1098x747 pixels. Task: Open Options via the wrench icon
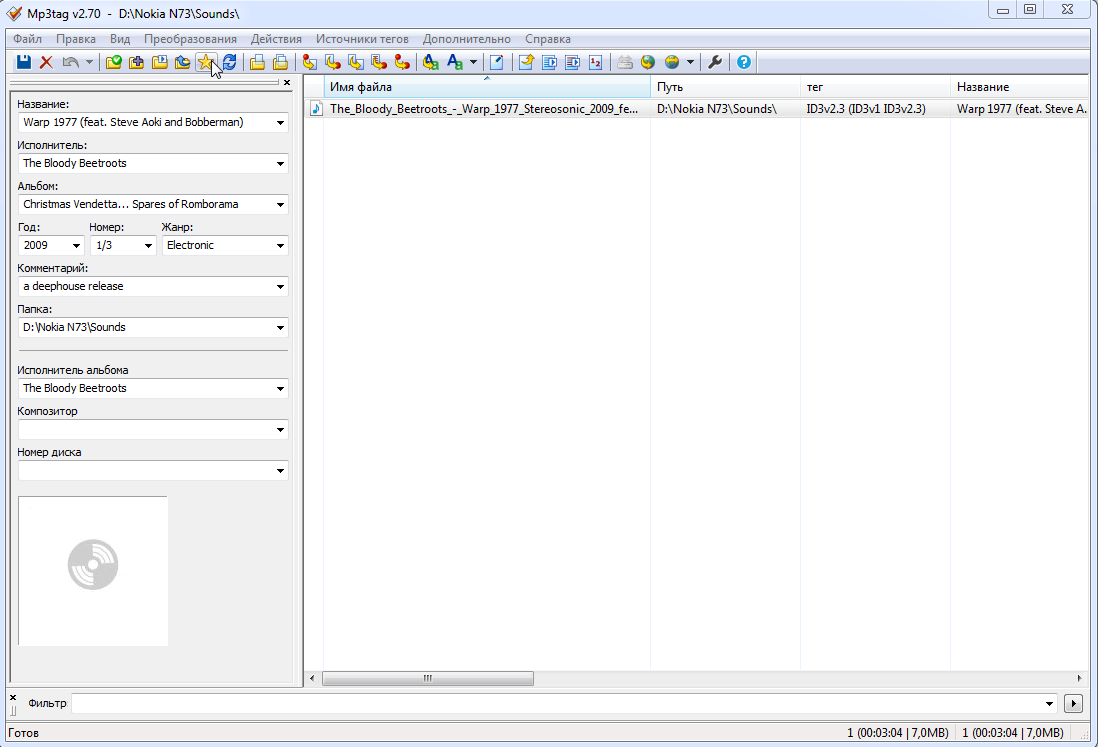[715, 62]
